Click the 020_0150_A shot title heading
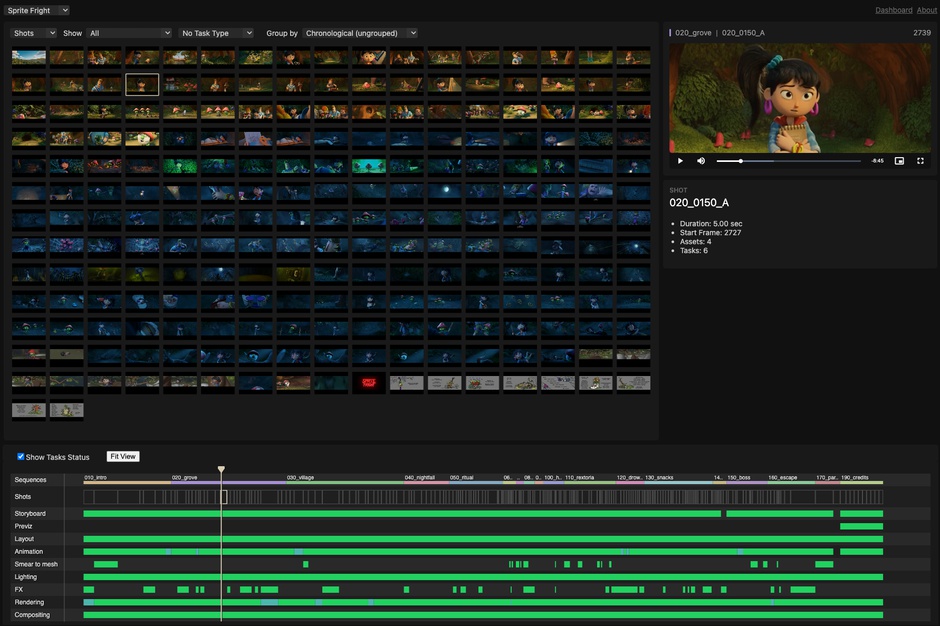 699,203
